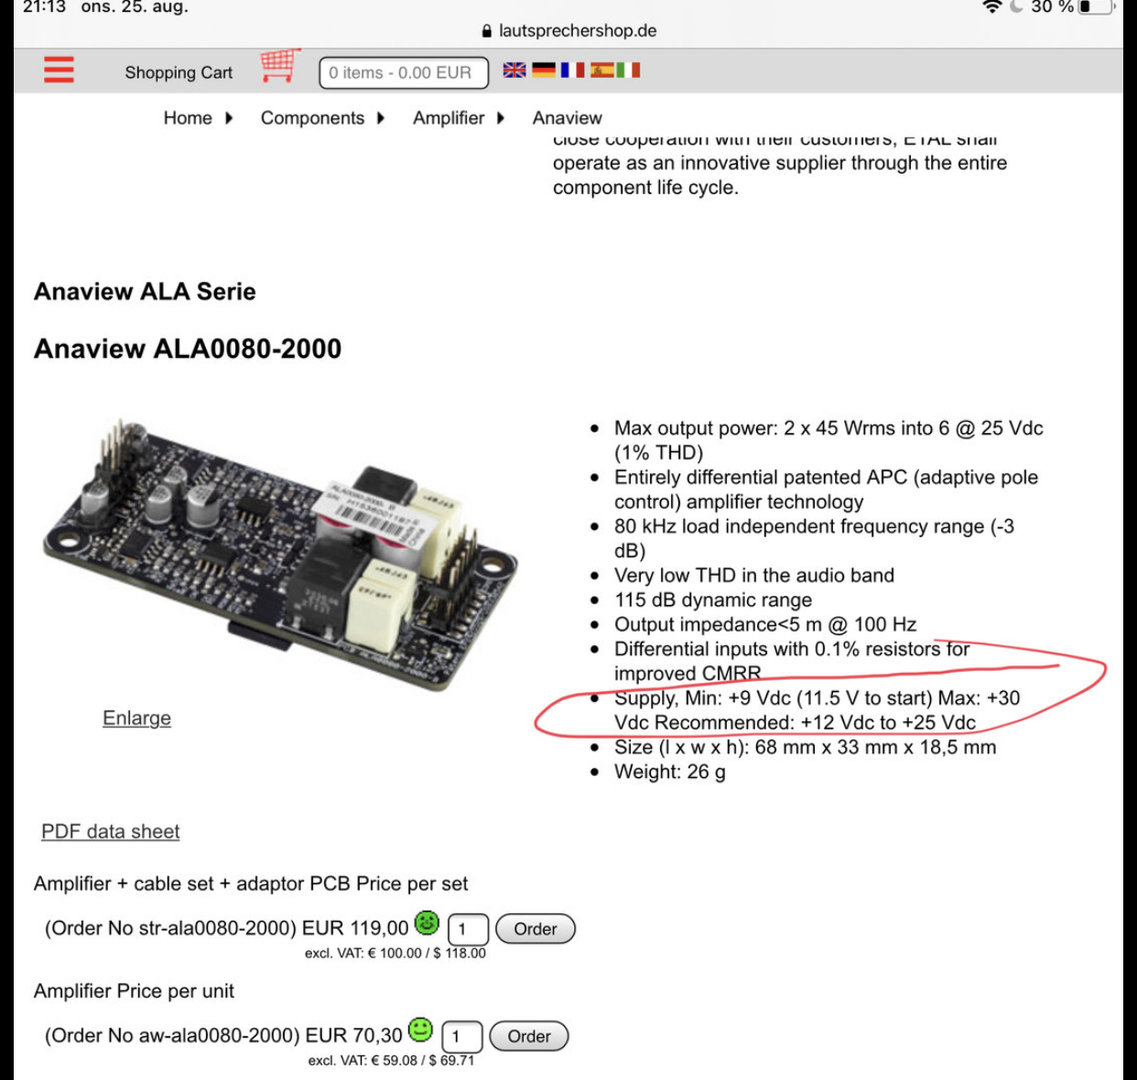Choose the French flag language
Image resolution: width=1137 pixels, height=1080 pixels.
(x=572, y=70)
